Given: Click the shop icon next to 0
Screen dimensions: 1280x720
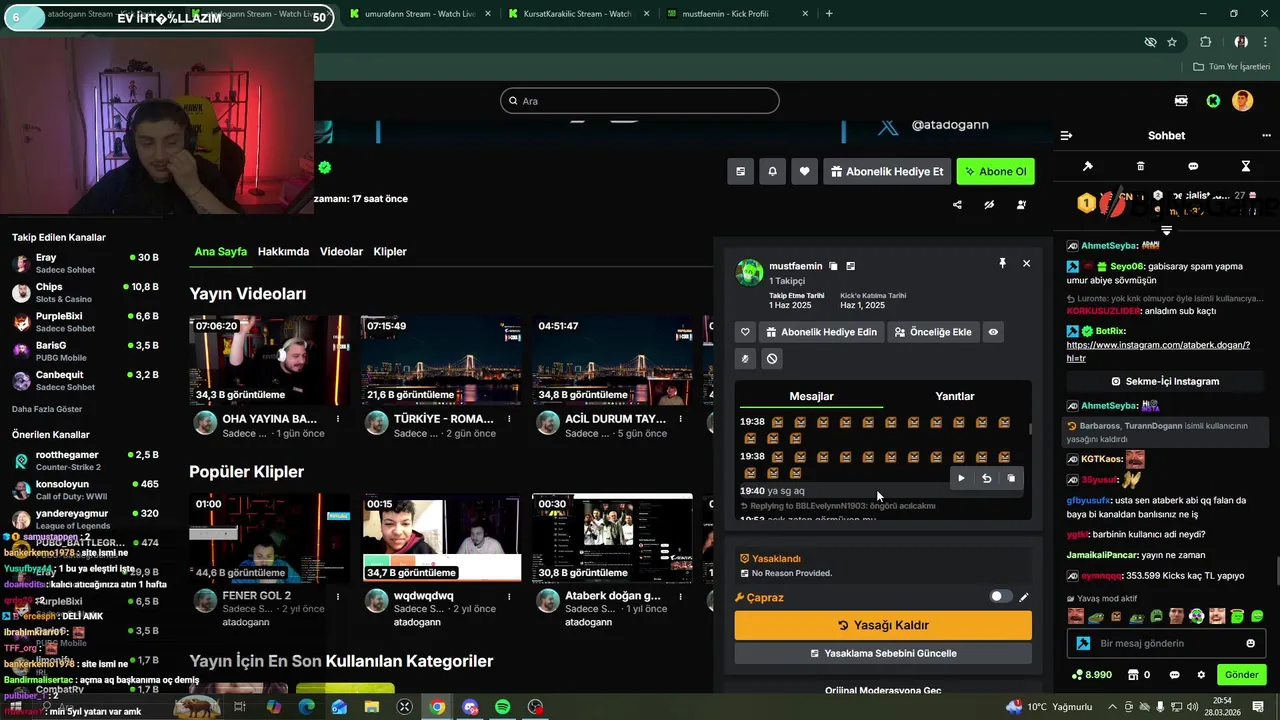Looking at the screenshot, I should [1132, 675].
